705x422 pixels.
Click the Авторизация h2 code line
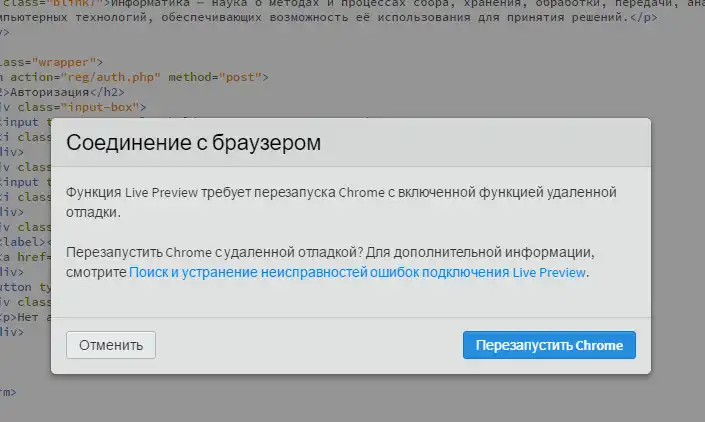62,92
